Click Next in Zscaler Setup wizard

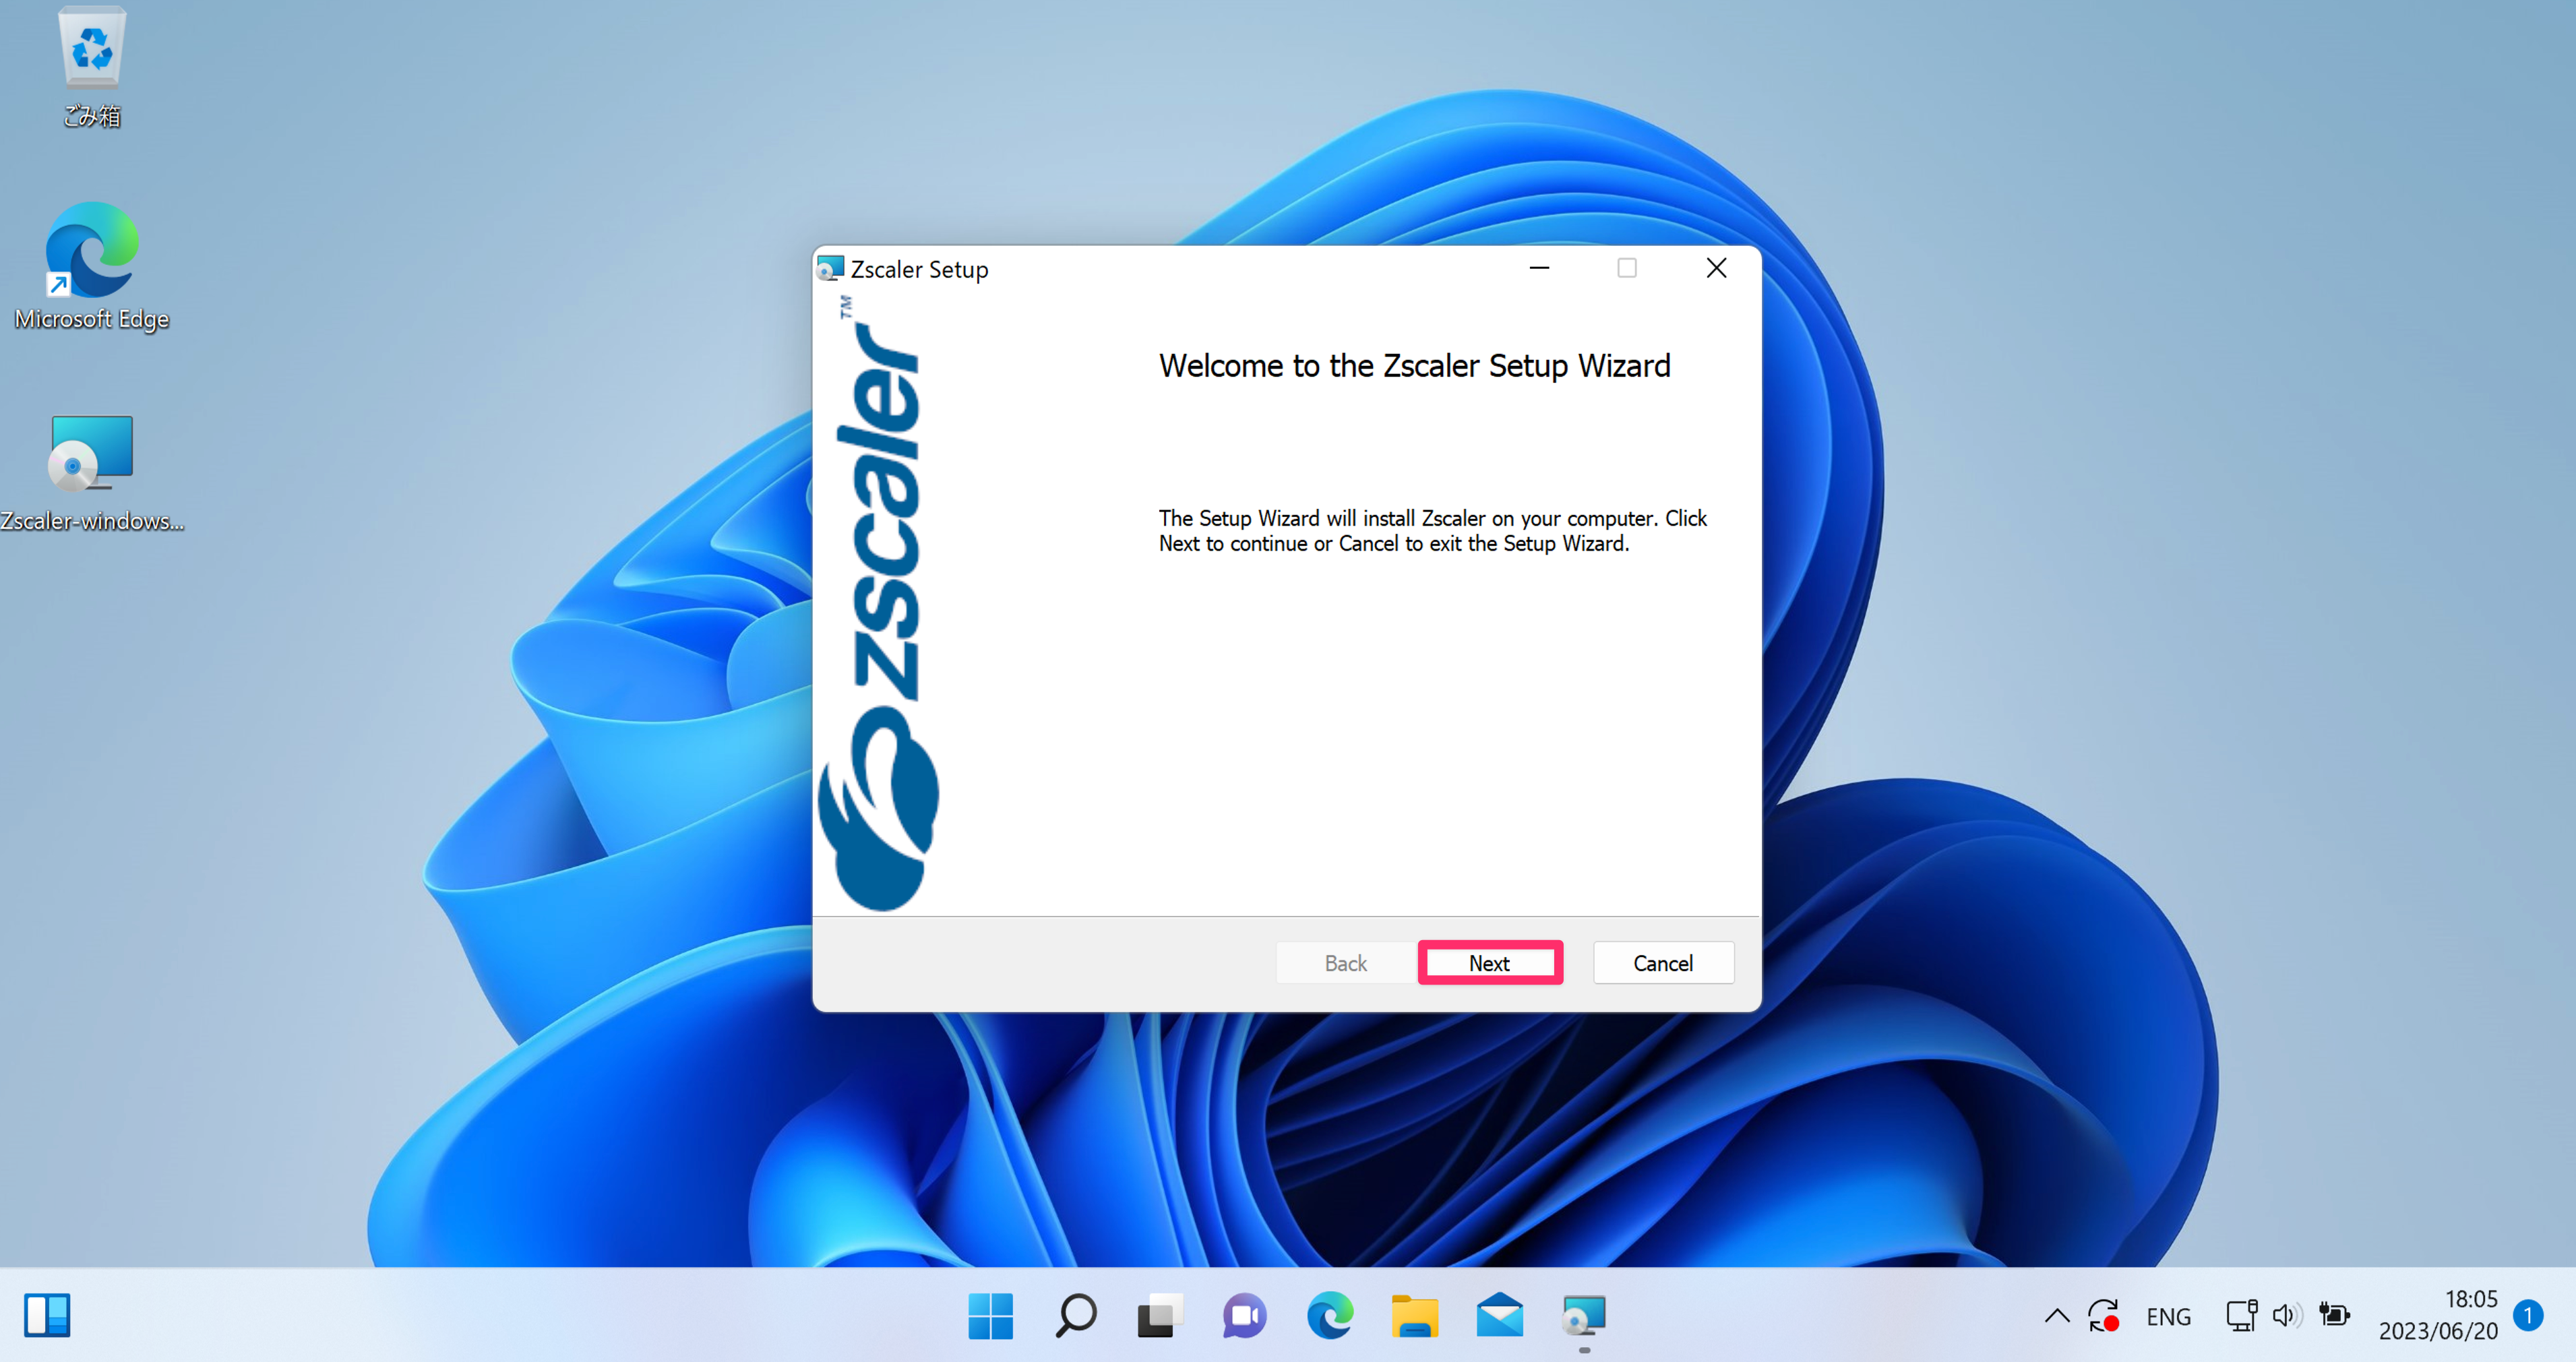tap(1489, 962)
